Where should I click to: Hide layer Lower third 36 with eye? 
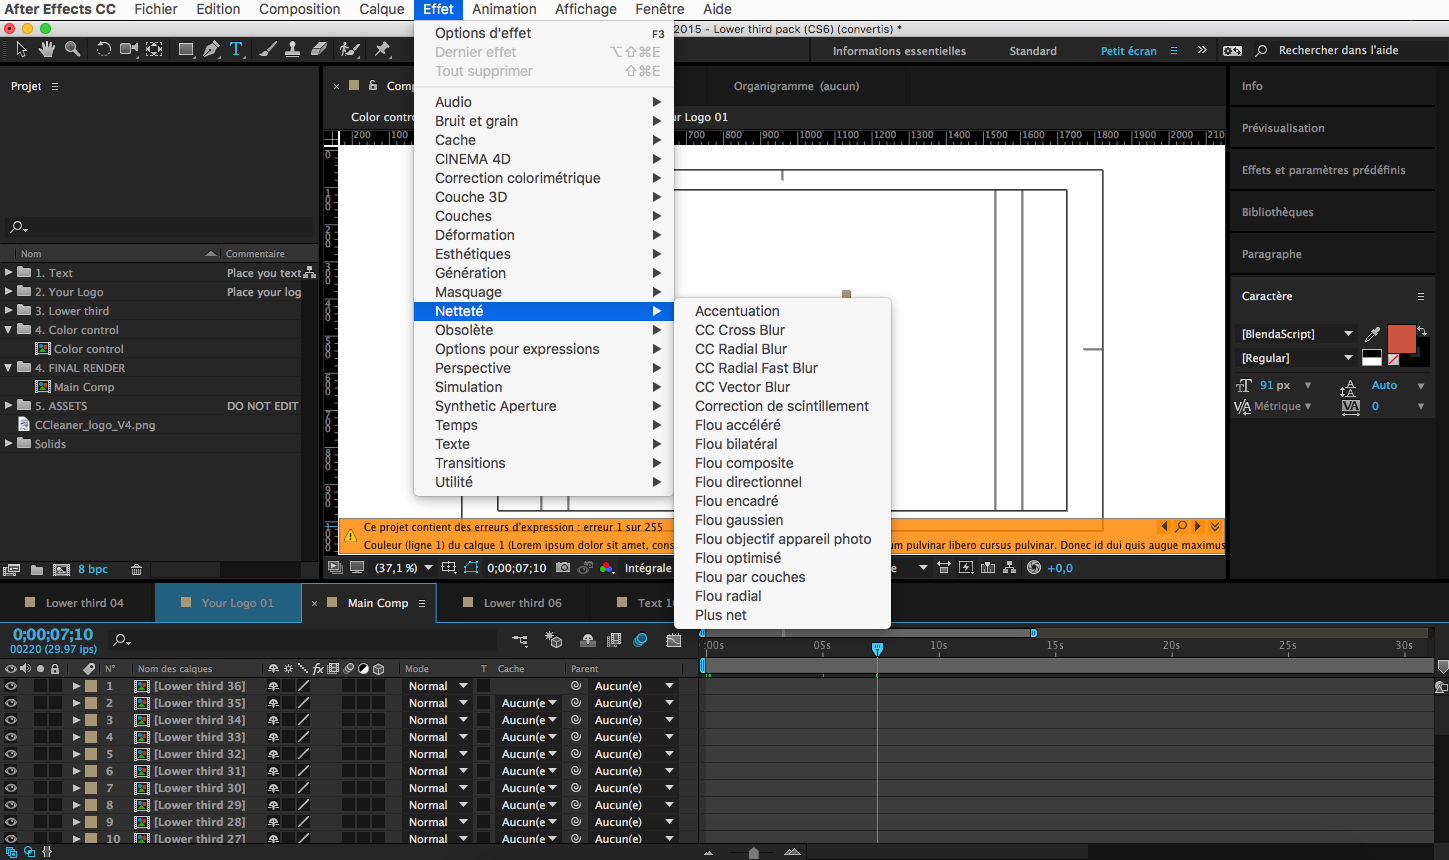pos(11,686)
